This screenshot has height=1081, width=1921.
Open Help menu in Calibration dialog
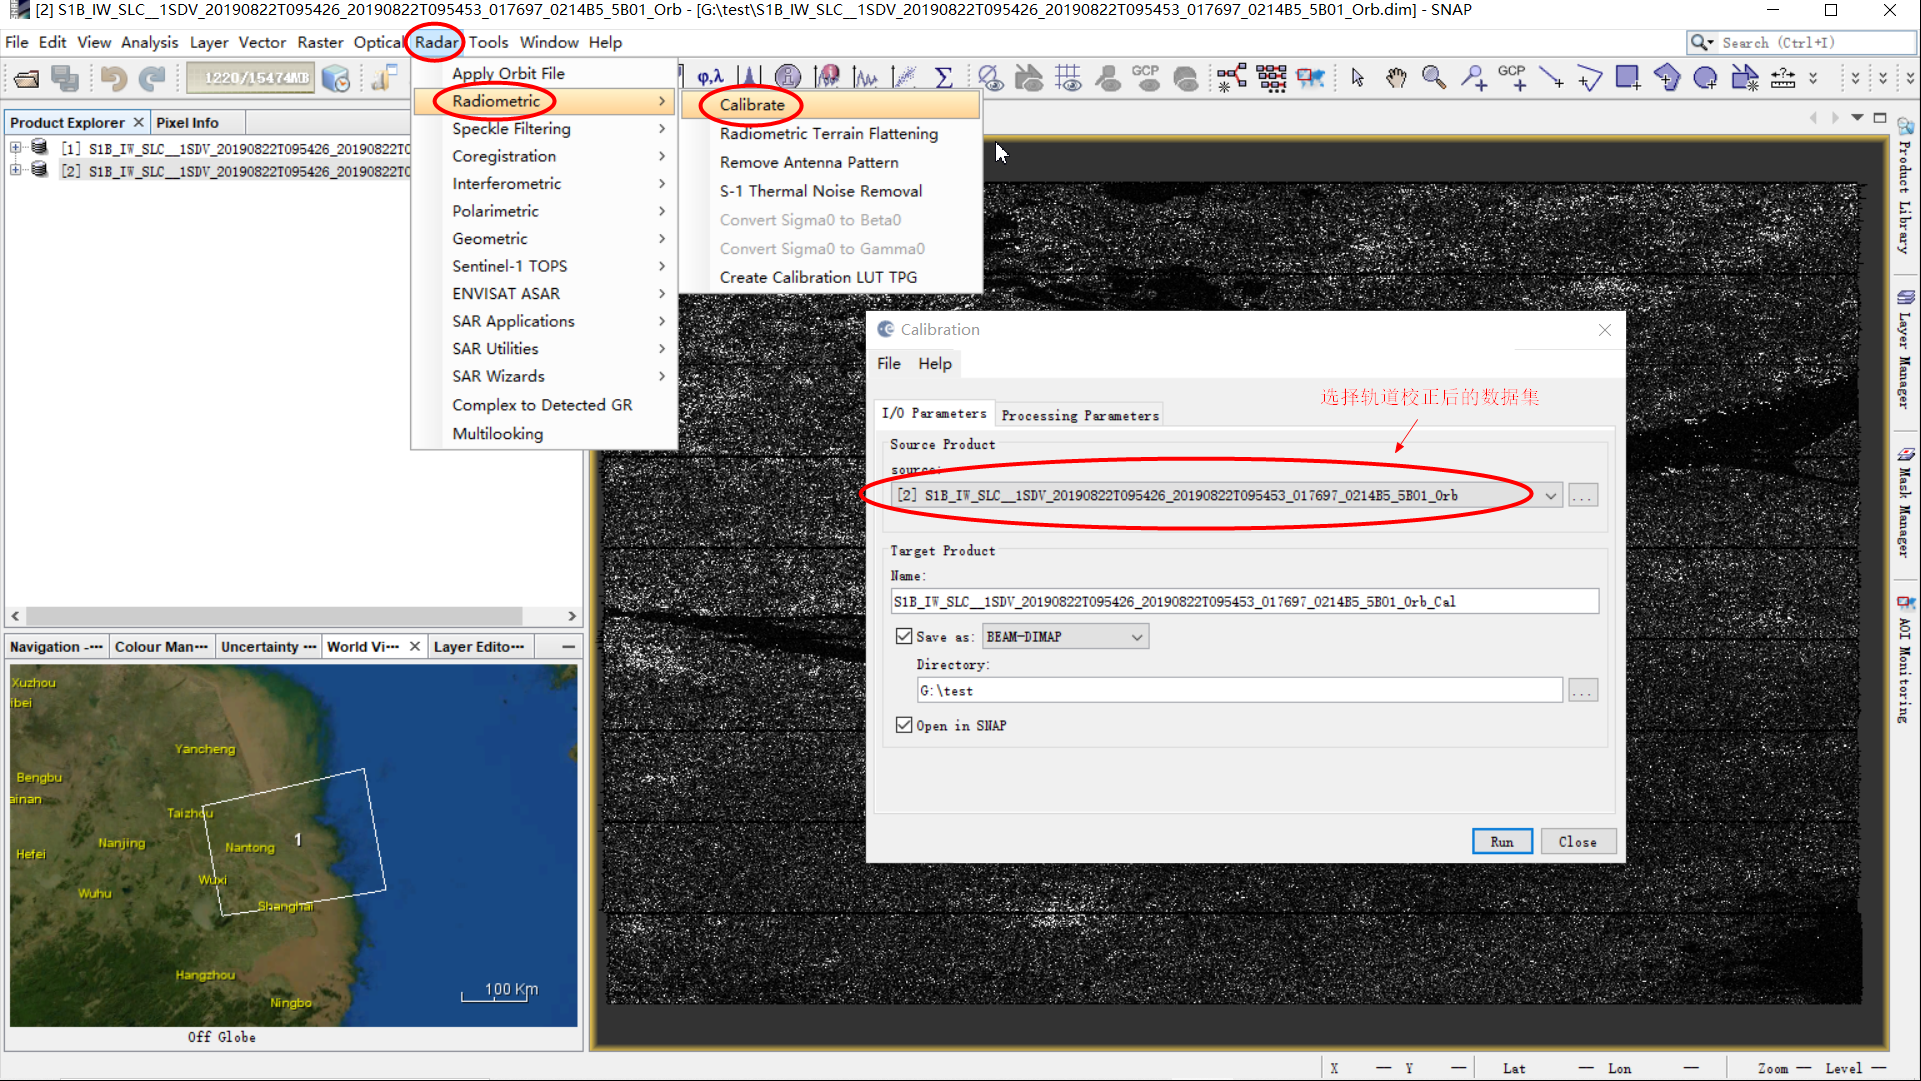click(x=935, y=364)
